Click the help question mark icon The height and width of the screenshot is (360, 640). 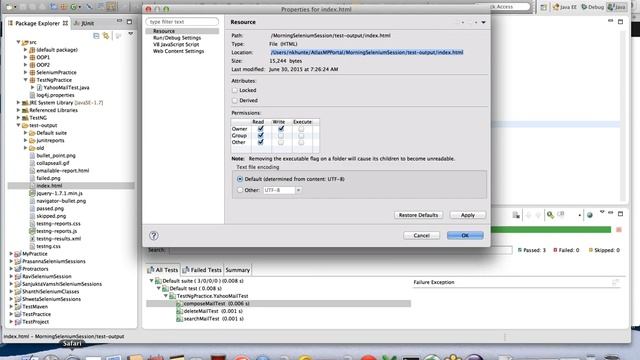point(153,236)
